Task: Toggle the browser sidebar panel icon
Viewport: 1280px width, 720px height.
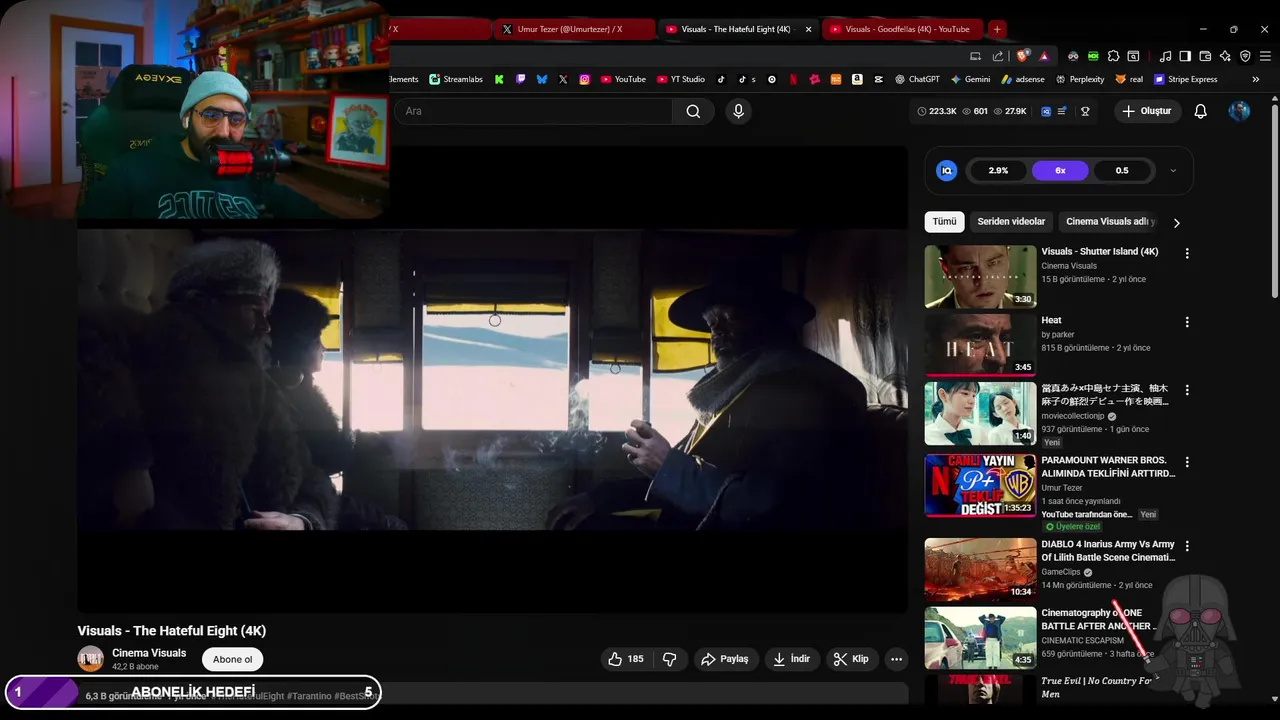Action: coord(1185,56)
